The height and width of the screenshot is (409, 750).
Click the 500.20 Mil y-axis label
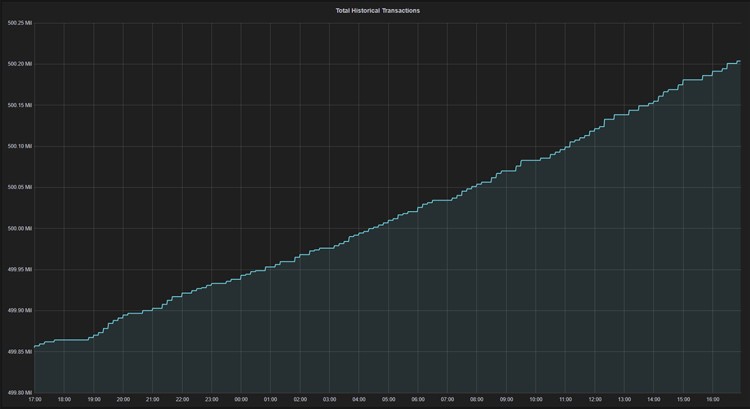point(19,64)
